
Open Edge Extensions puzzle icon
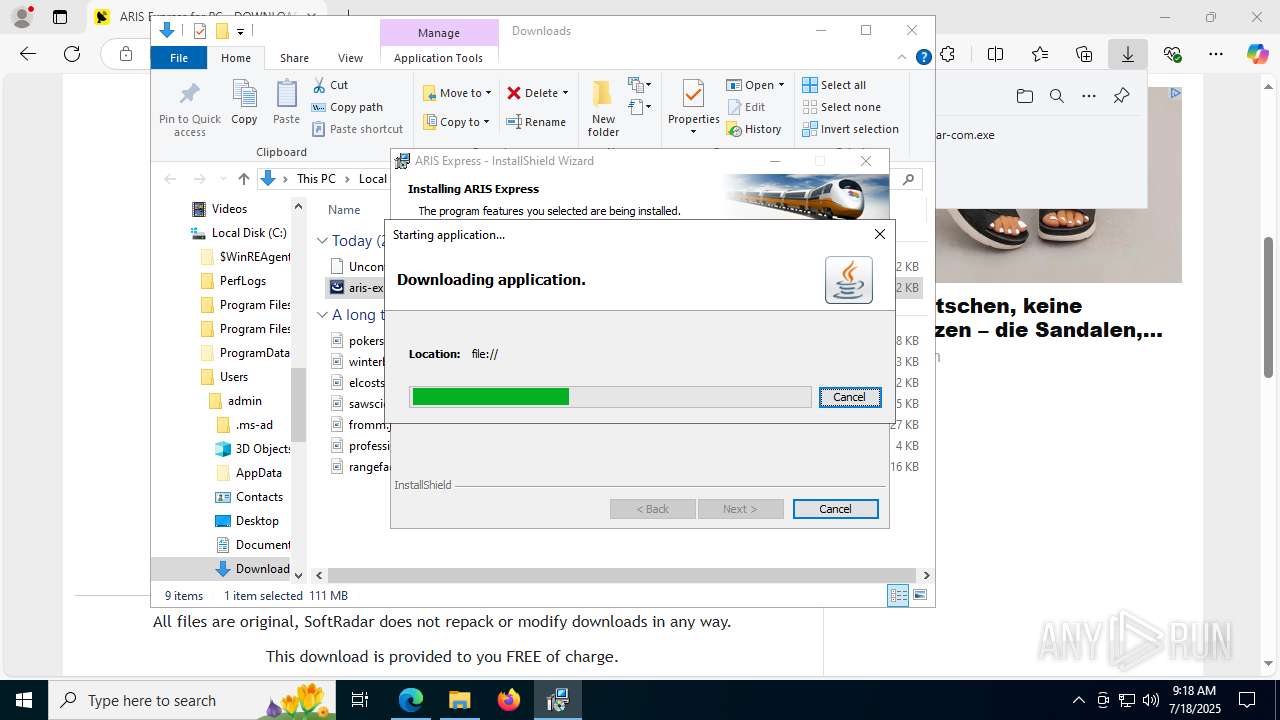pos(947,54)
